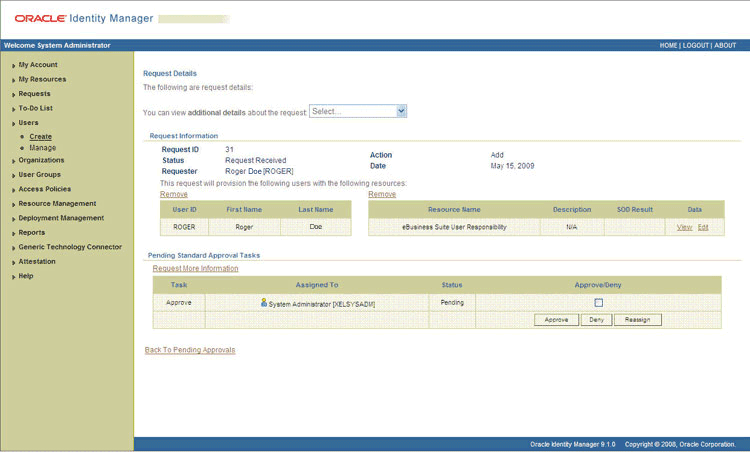Image resolution: width=750 pixels, height=452 pixels.
Task: Click the First Name column header
Action: click(x=244, y=209)
